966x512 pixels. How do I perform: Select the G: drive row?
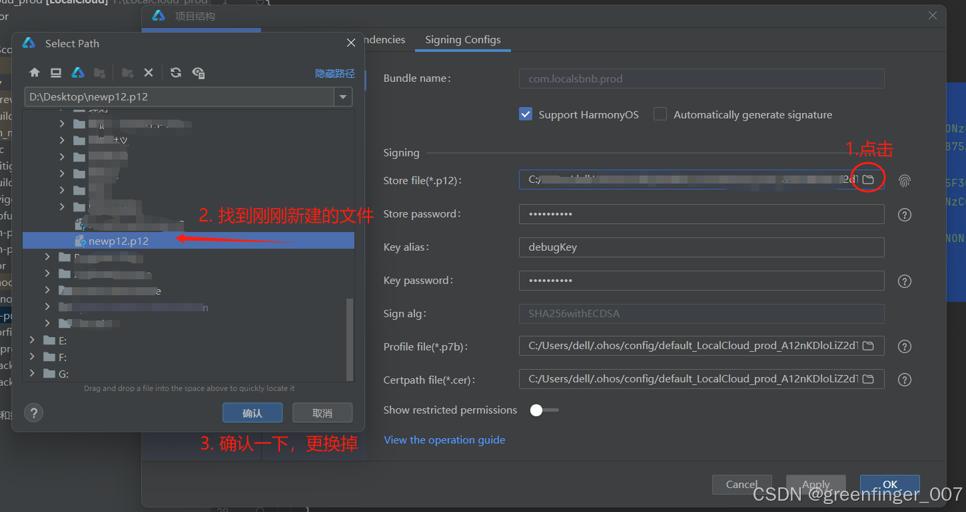tap(189, 373)
